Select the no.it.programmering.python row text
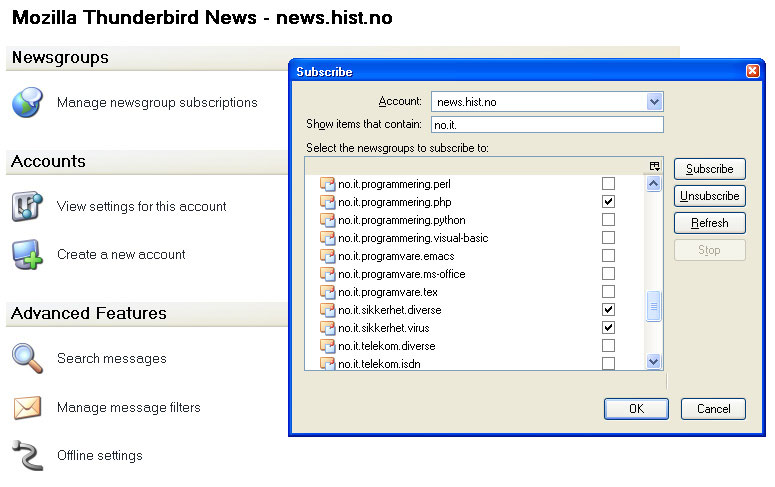Screen dimensions: 775x487 (x=402, y=220)
